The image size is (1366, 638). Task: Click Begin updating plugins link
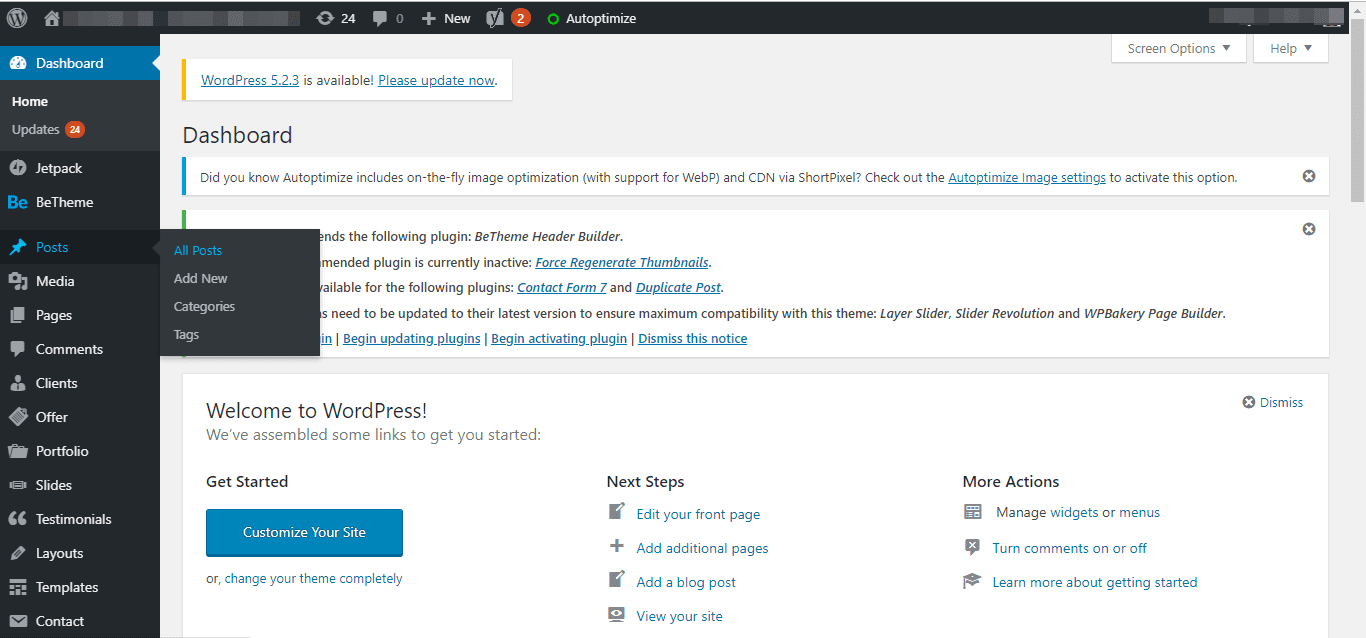click(x=412, y=338)
